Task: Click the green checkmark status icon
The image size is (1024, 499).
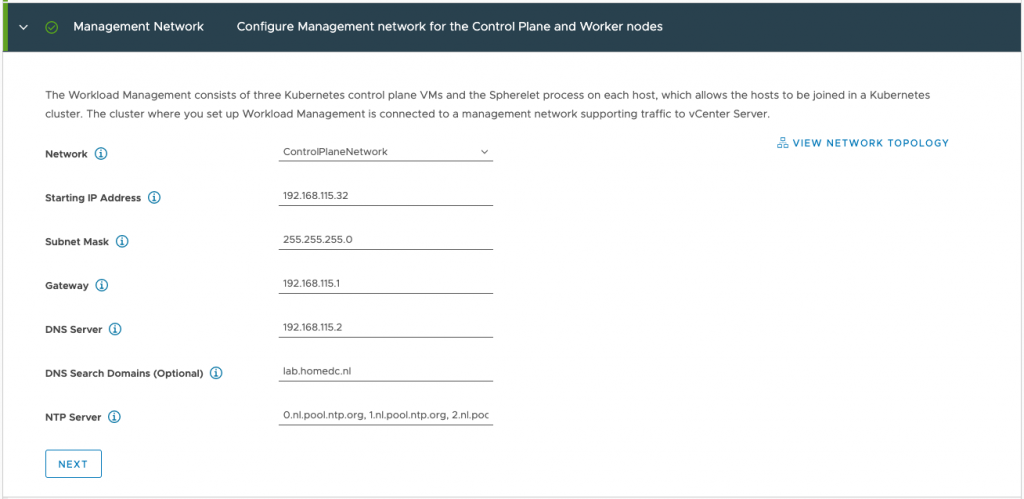Action: pos(52,27)
